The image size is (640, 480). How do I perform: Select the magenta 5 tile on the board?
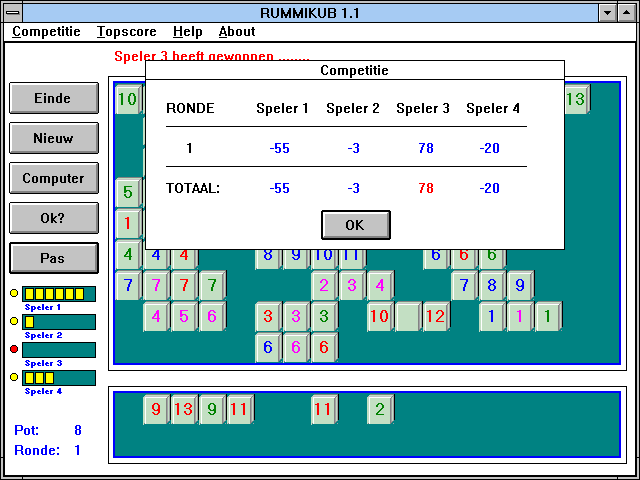point(184,316)
